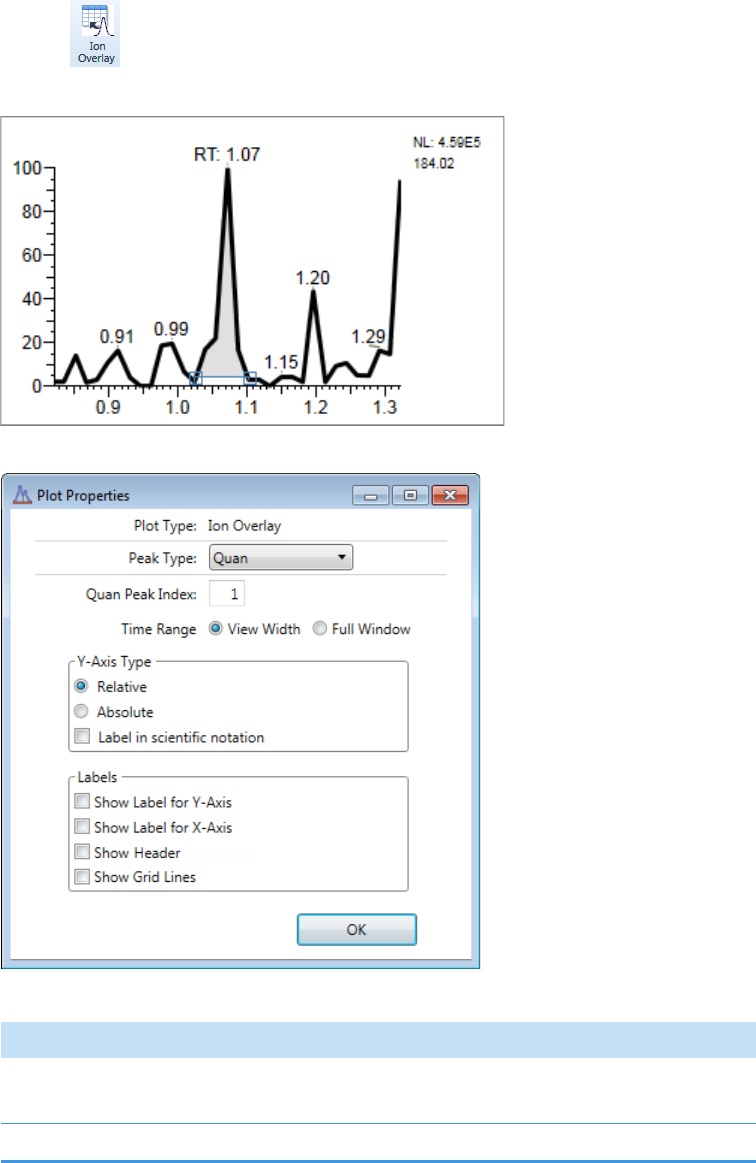Viewport: 756px width, 1163px height.
Task: Click the 0.91 peak label
Action: coord(116,337)
